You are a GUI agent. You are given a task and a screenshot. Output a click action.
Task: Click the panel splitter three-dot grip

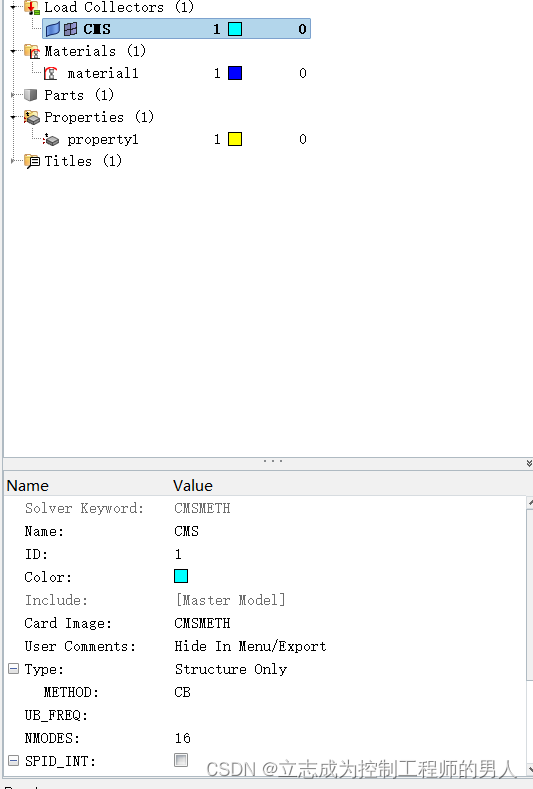pos(273,461)
